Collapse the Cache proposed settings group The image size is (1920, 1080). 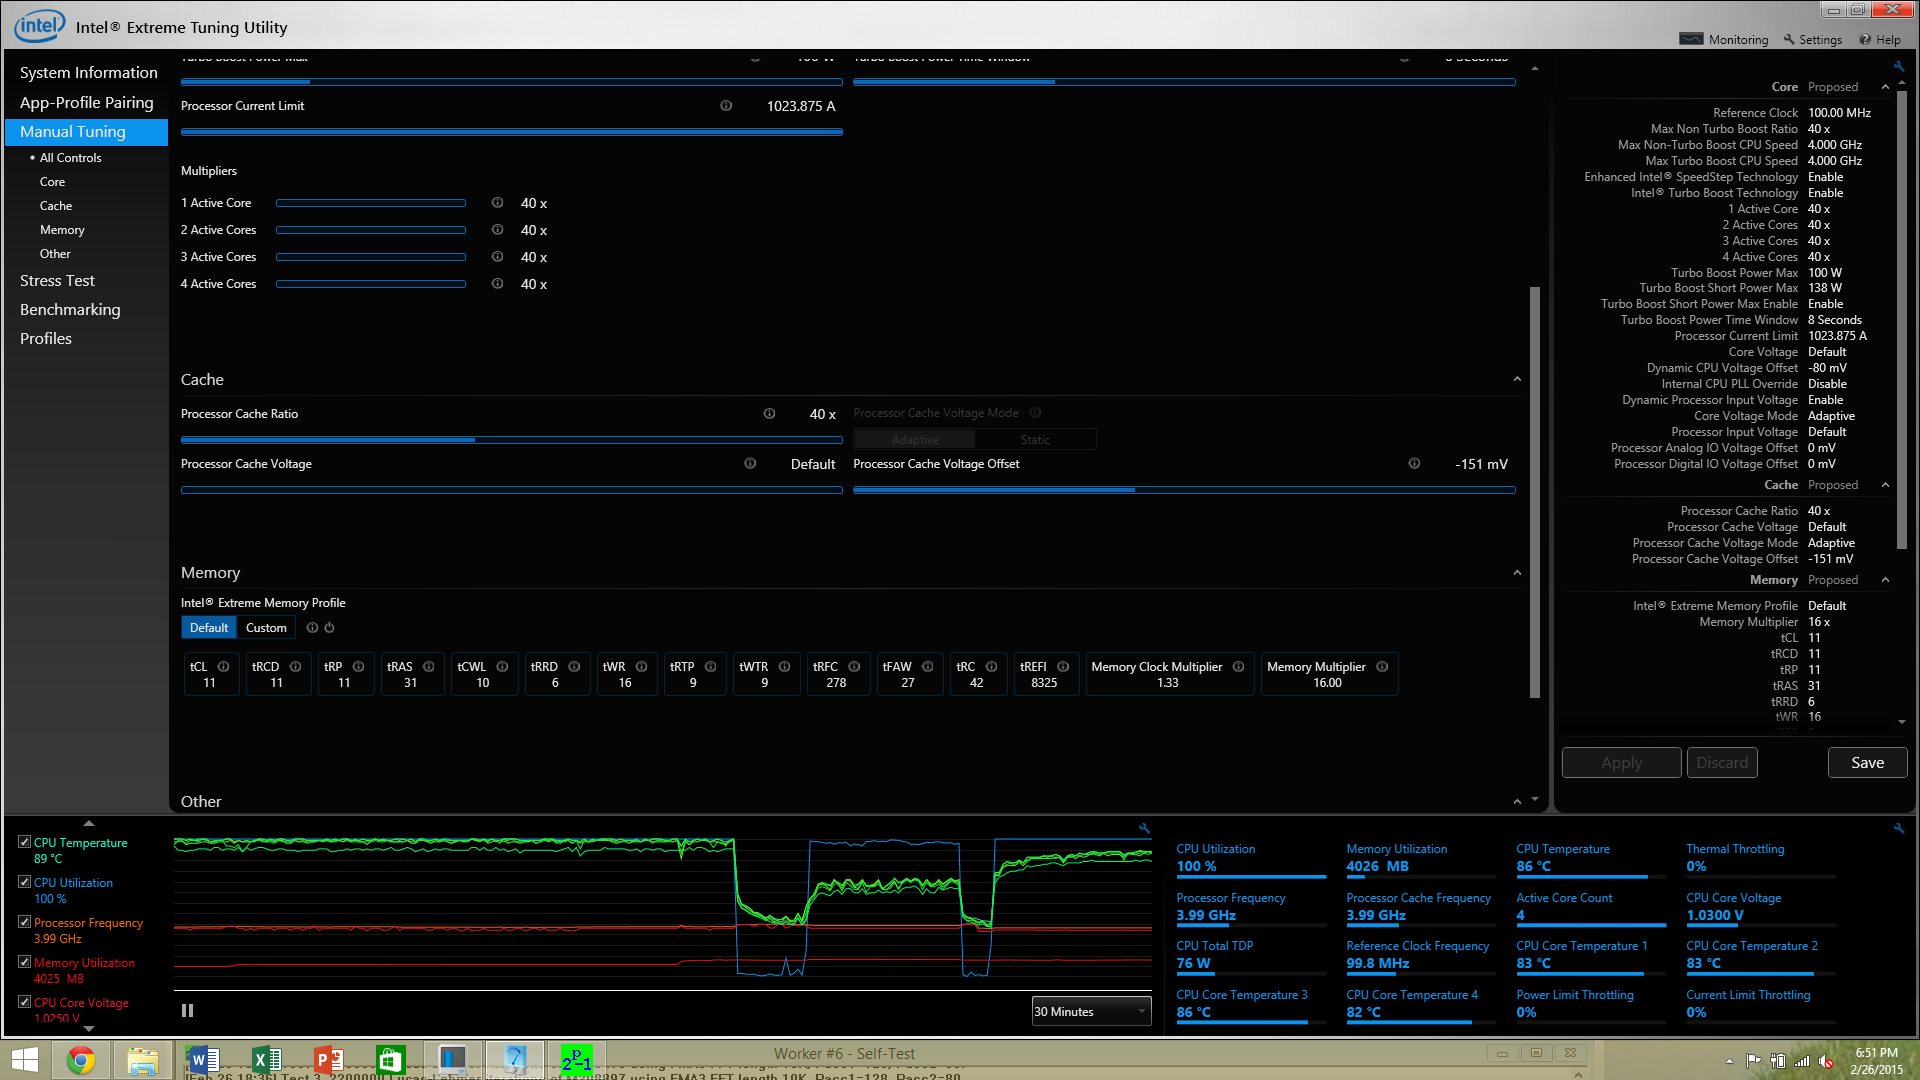(x=1886, y=485)
